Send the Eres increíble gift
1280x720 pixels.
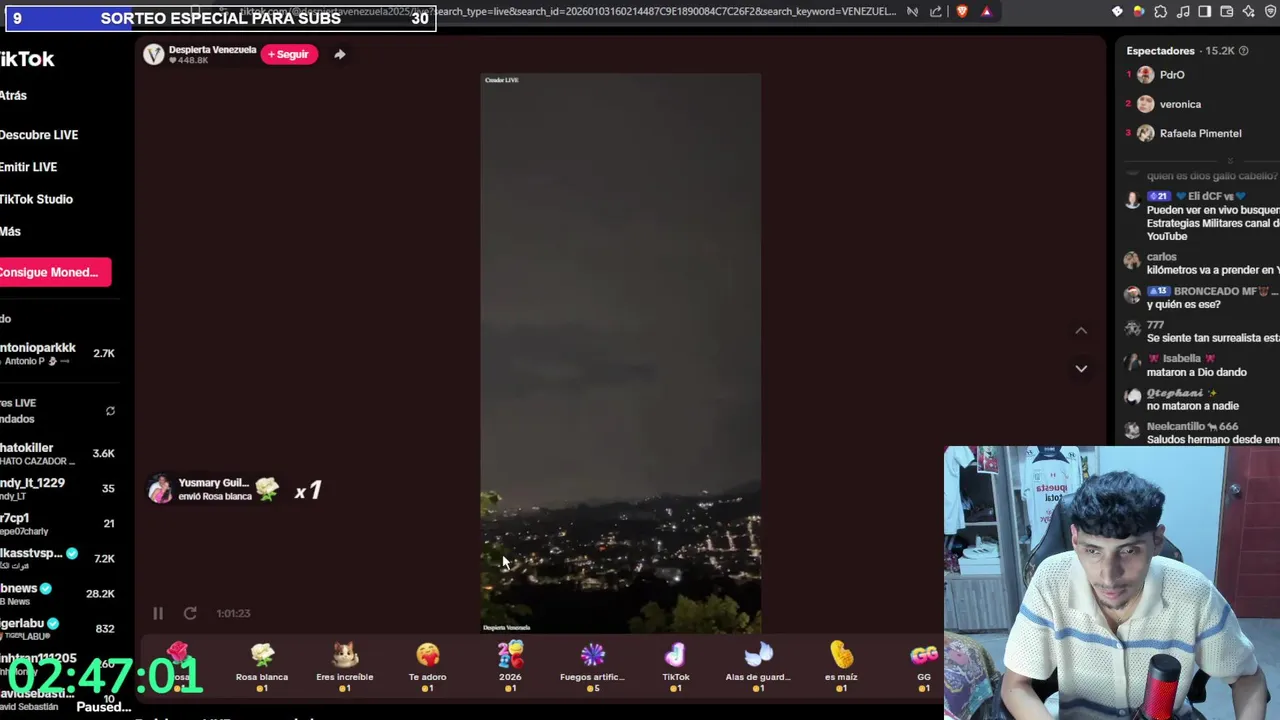point(345,667)
